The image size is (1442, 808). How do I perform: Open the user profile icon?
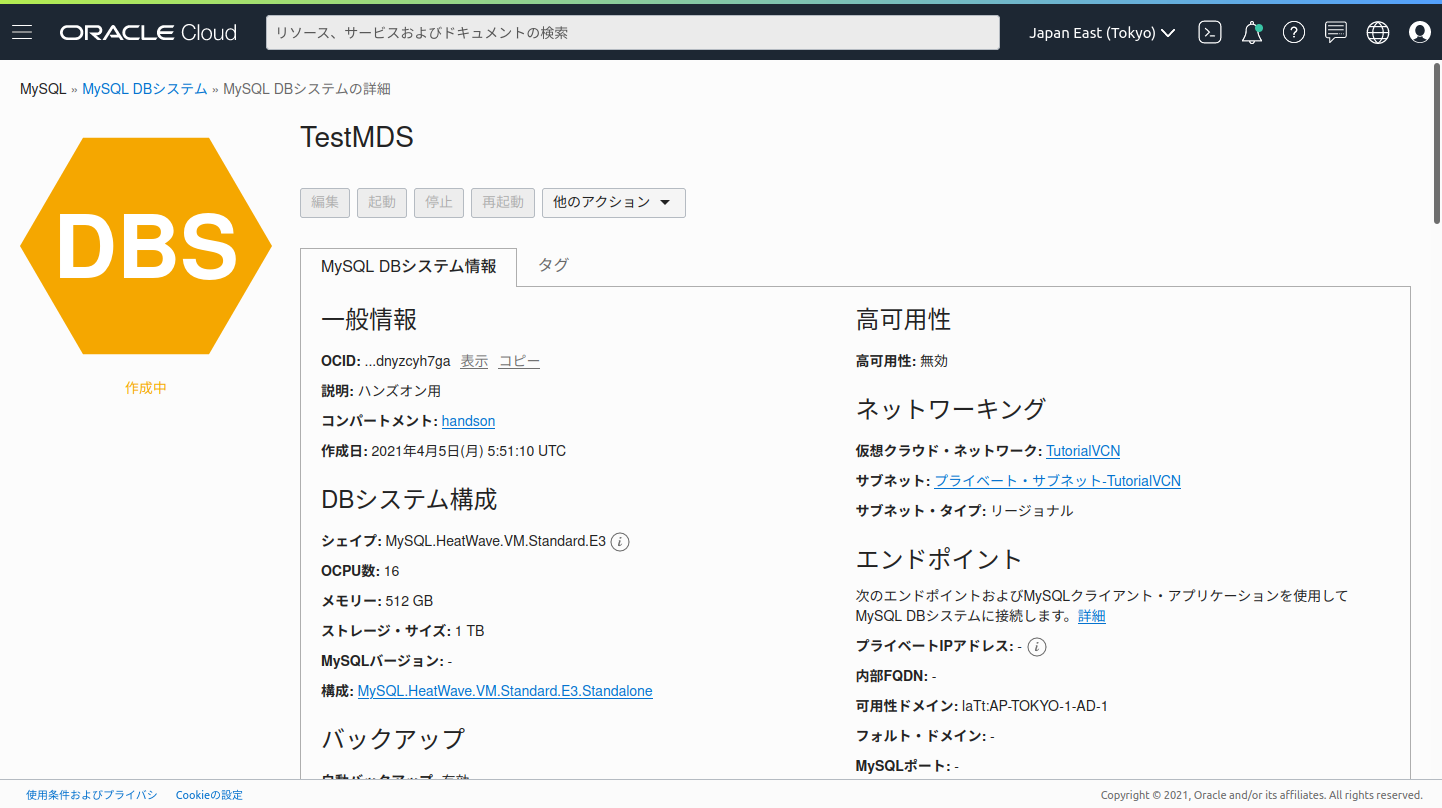[x=1420, y=33]
